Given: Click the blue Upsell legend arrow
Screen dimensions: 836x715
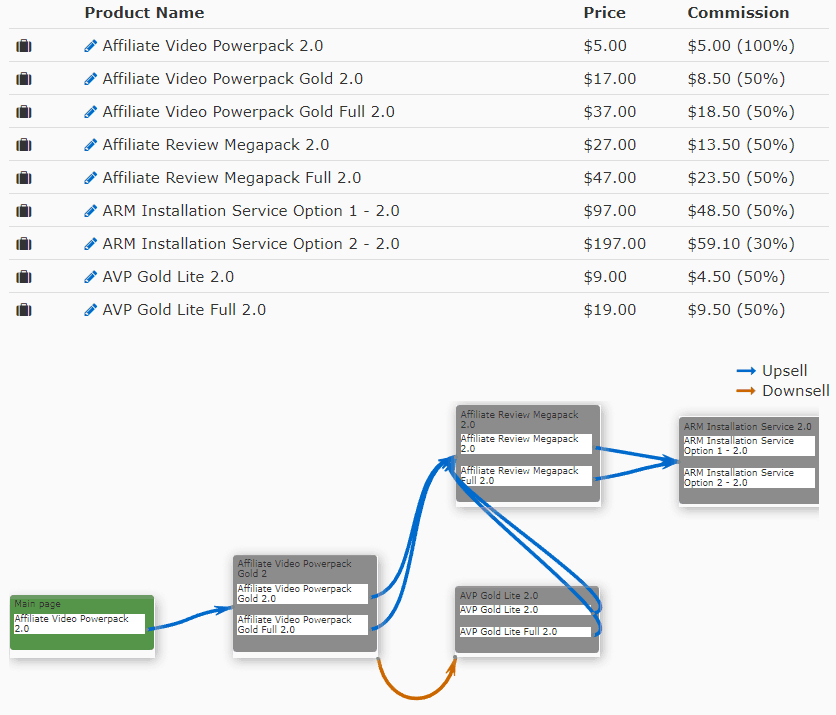Looking at the screenshot, I should click(746, 371).
